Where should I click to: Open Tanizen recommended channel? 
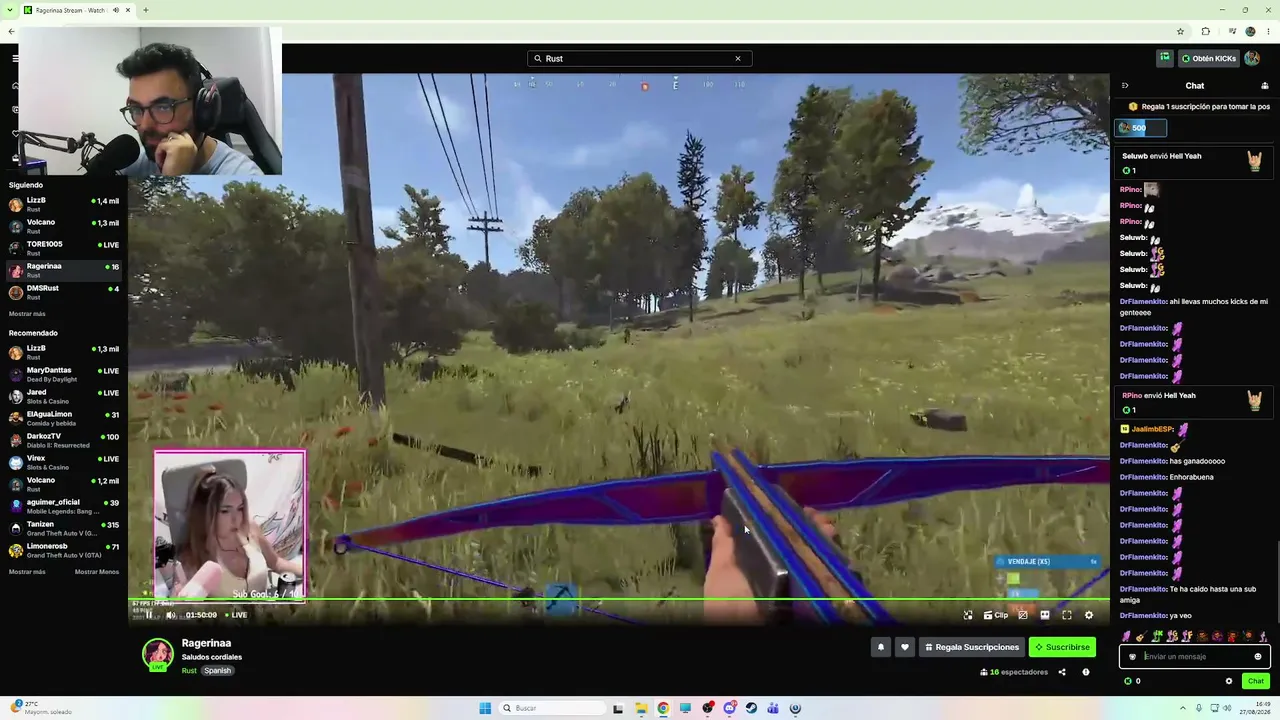tap(64, 528)
